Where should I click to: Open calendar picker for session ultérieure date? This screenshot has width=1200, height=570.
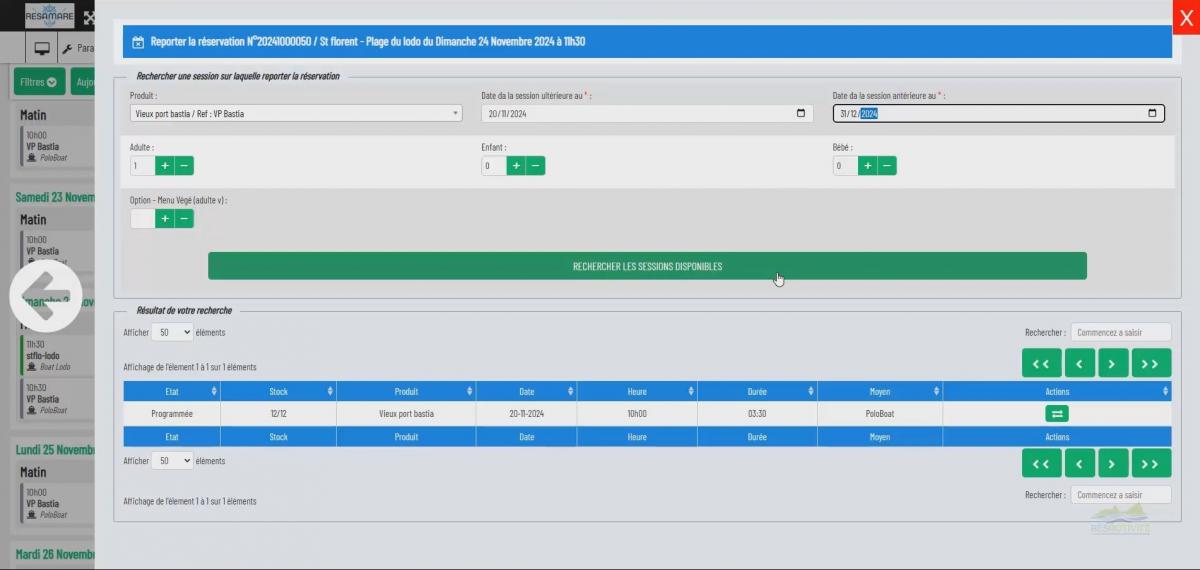[x=800, y=114]
